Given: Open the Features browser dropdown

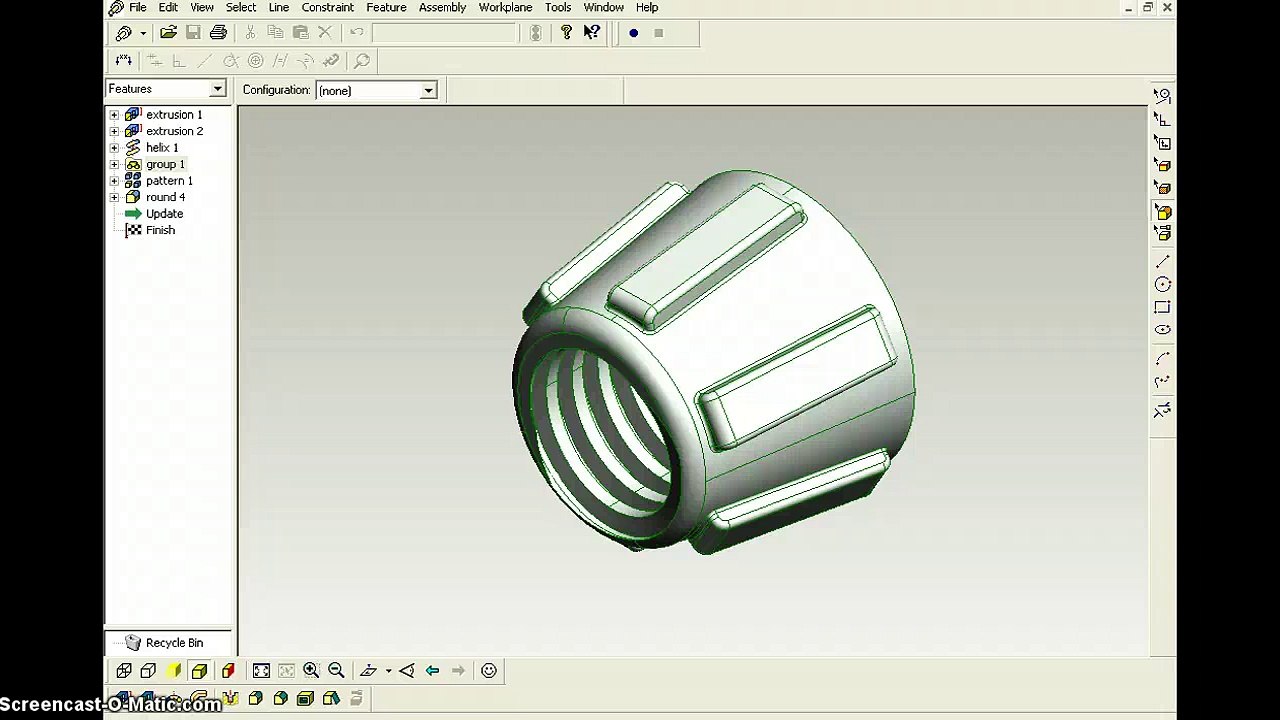Looking at the screenshot, I should [x=217, y=89].
